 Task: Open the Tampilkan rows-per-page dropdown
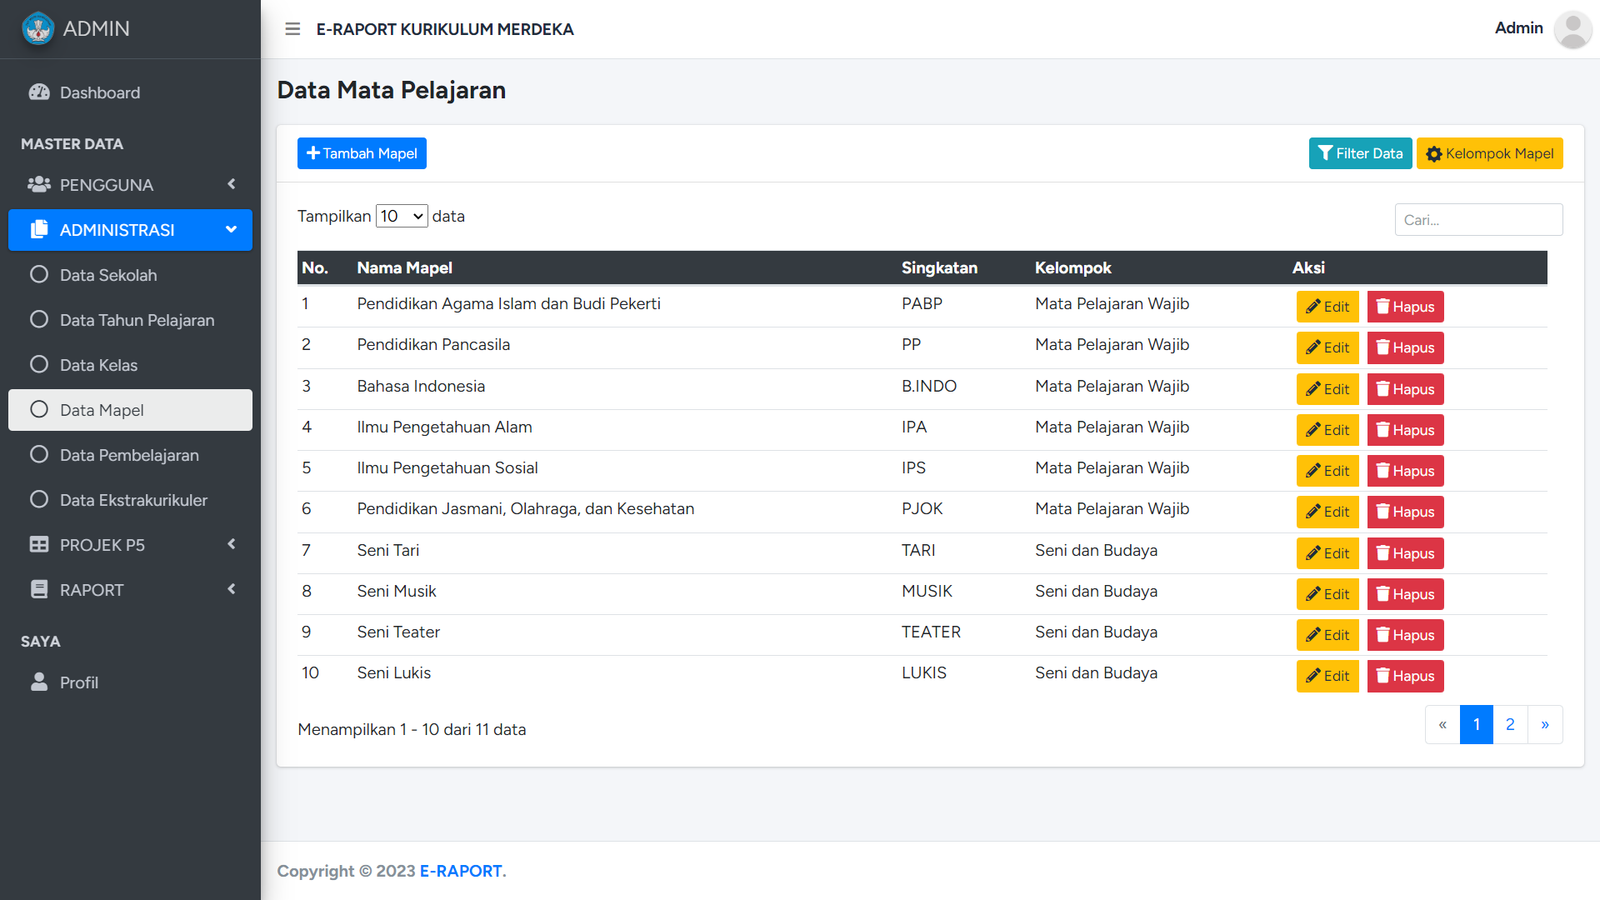pyautogui.click(x=401, y=216)
